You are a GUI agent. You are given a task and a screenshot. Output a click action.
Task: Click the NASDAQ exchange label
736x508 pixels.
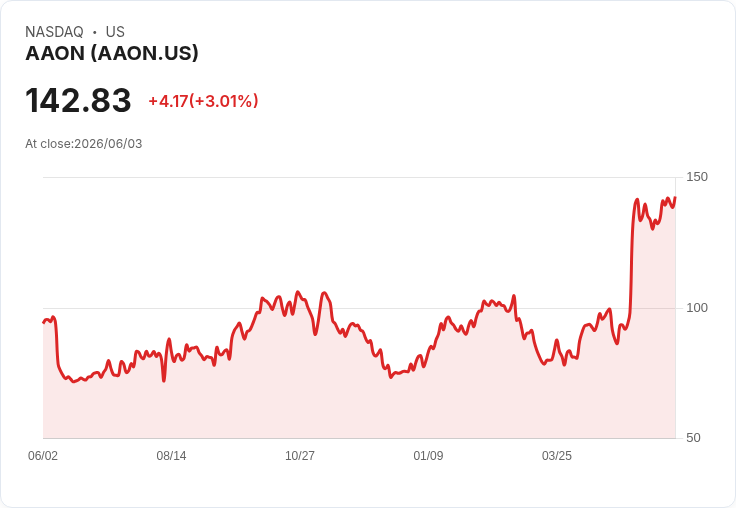coord(54,32)
